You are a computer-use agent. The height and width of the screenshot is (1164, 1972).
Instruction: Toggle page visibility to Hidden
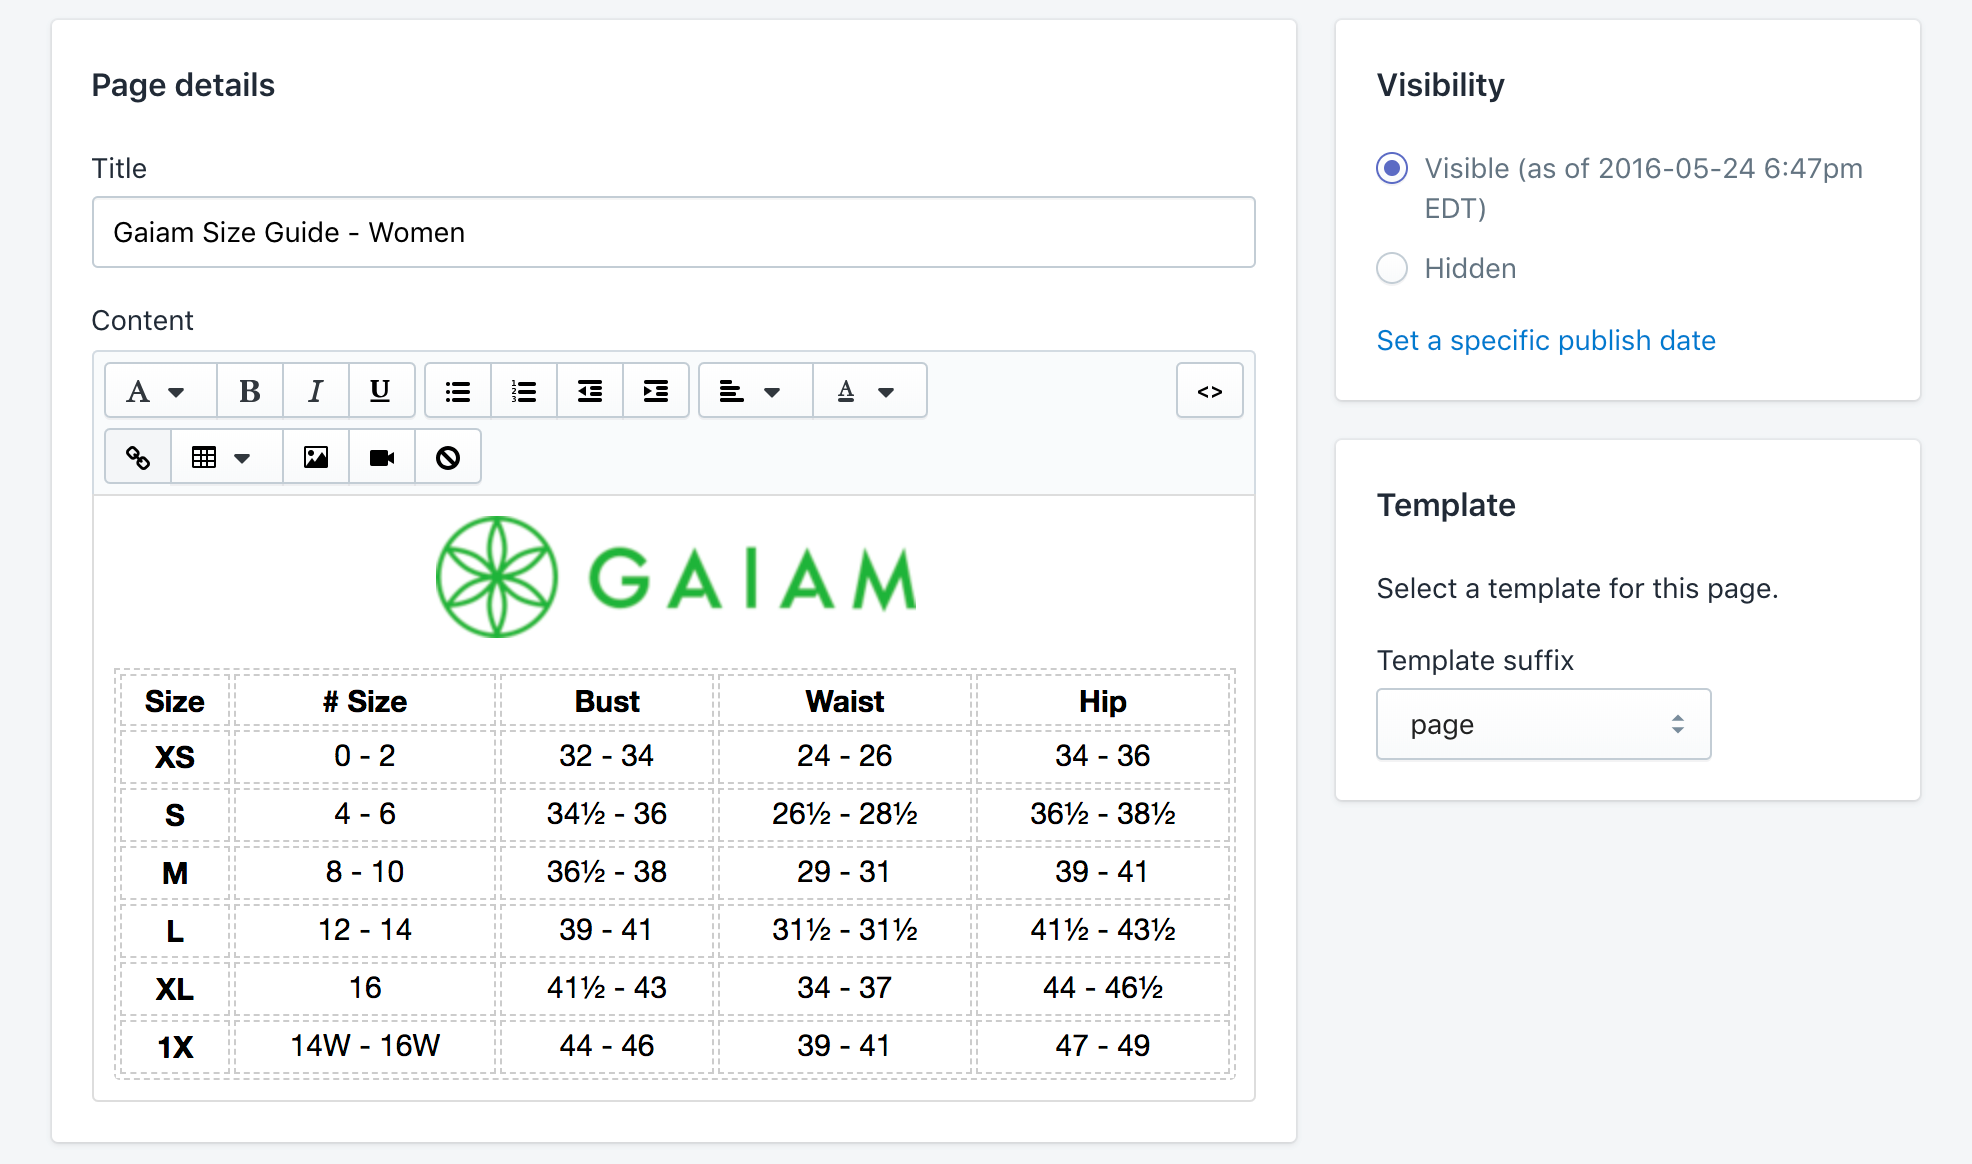point(1393,265)
